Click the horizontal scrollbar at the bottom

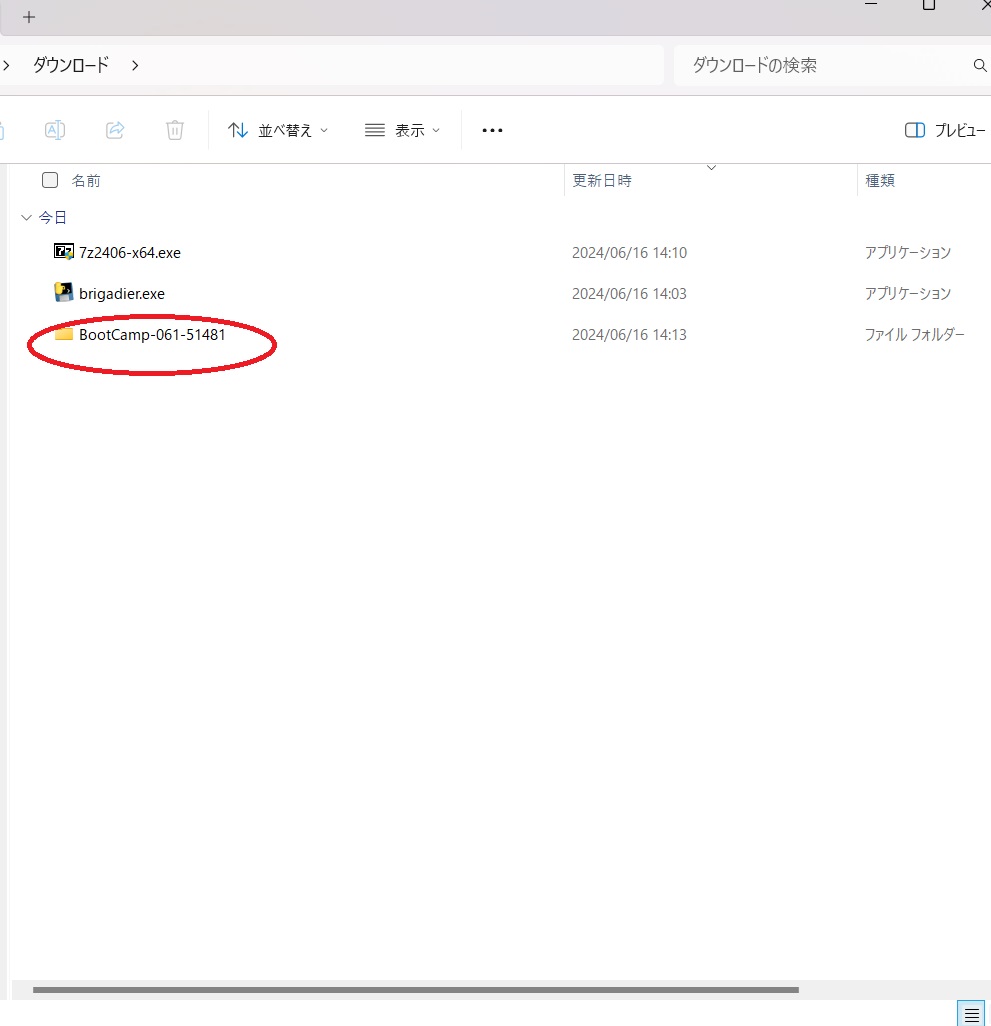(x=415, y=991)
